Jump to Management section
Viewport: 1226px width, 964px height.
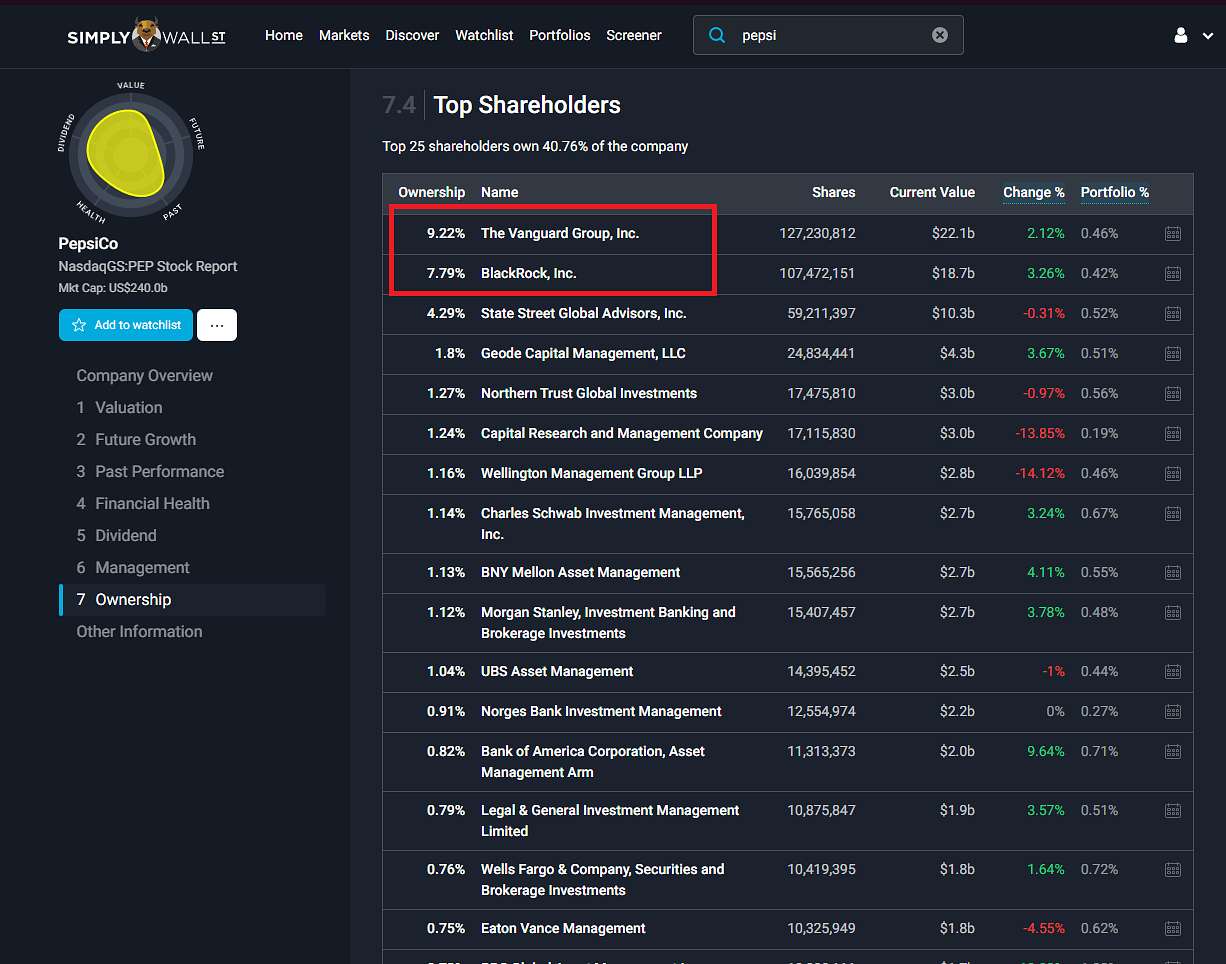[x=133, y=568]
